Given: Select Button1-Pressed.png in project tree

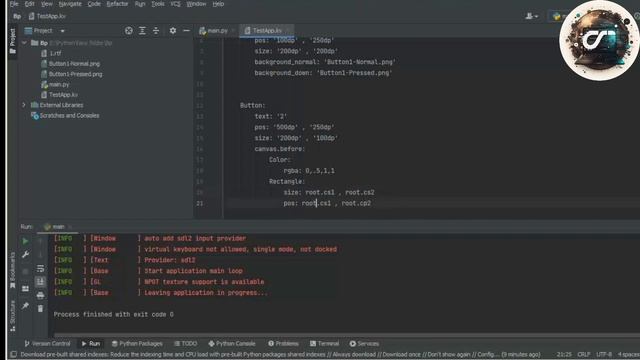Looking at the screenshot, I should click(71, 74).
